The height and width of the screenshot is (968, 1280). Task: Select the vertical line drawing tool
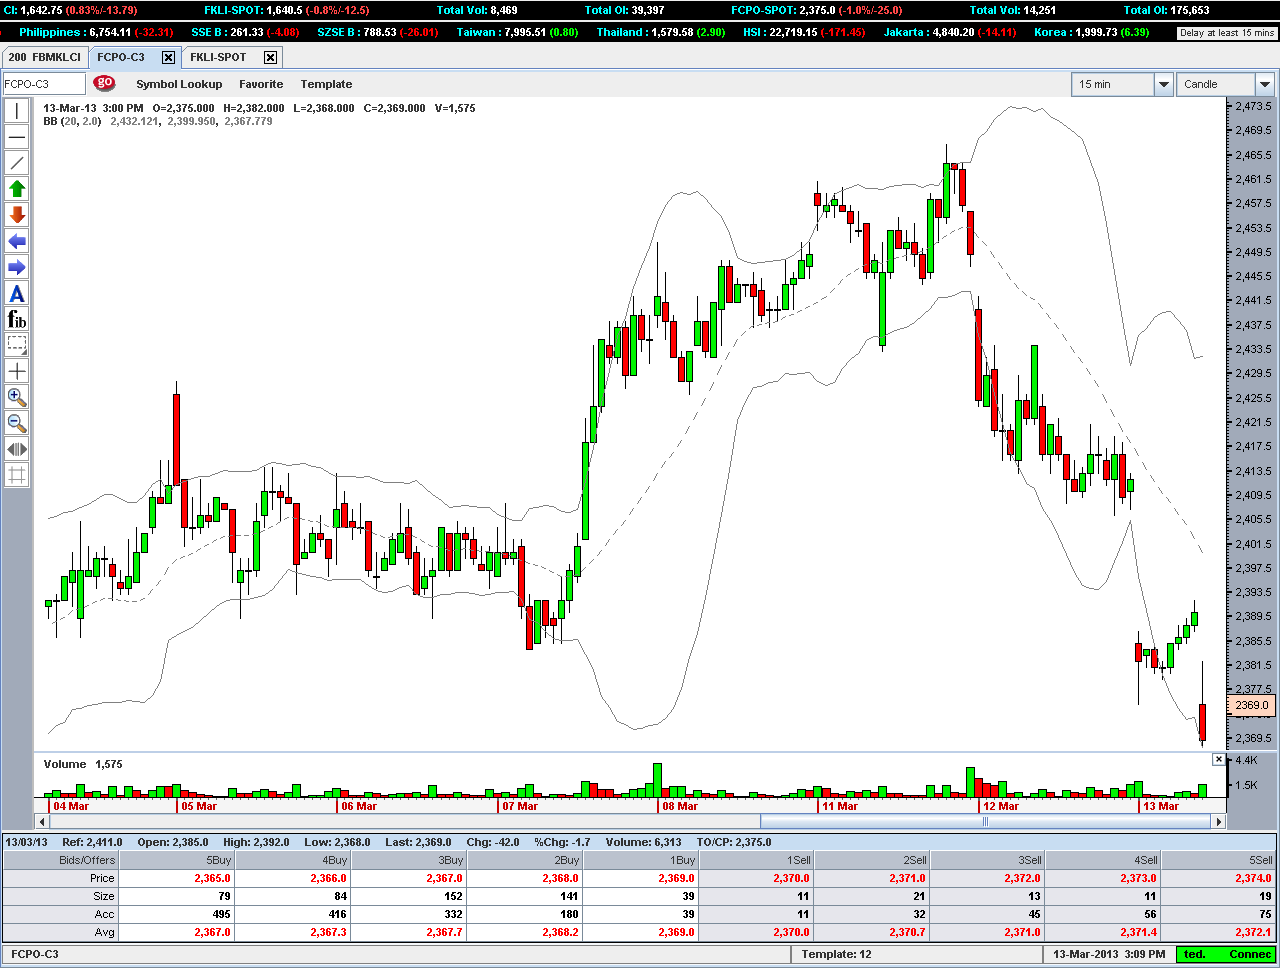pos(17,111)
